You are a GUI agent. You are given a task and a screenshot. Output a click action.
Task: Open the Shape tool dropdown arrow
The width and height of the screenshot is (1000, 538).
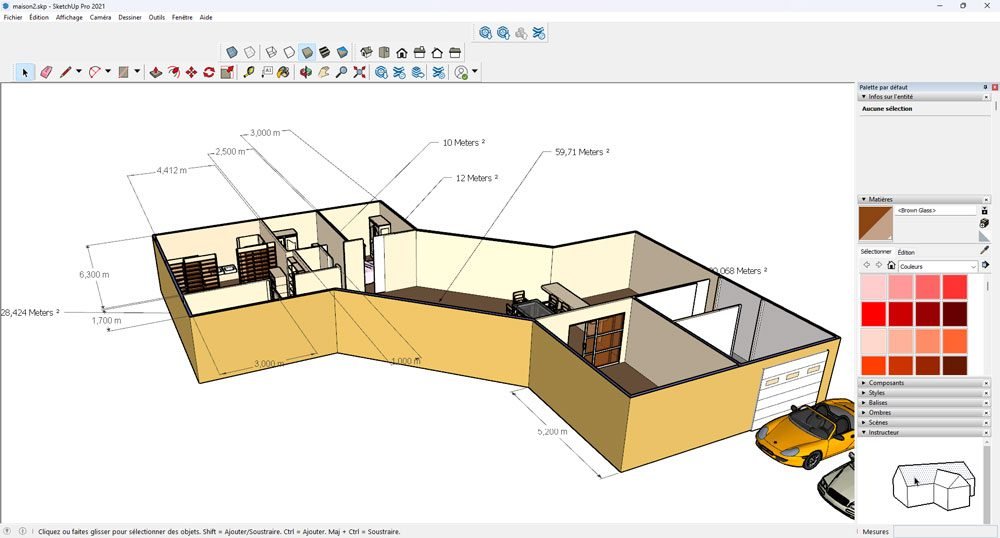pyautogui.click(x=137, y=72)
